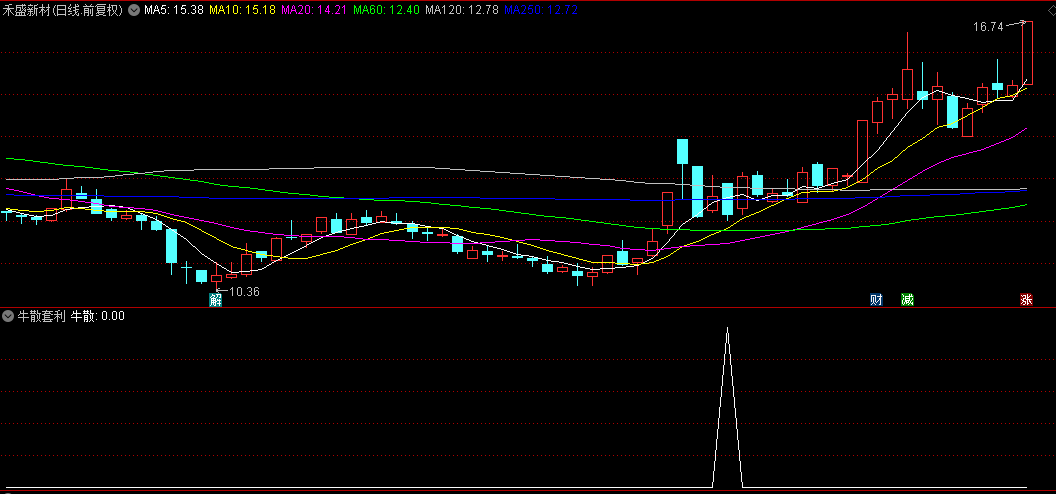Click the green 减 marker icon

[x=908, y=299]
